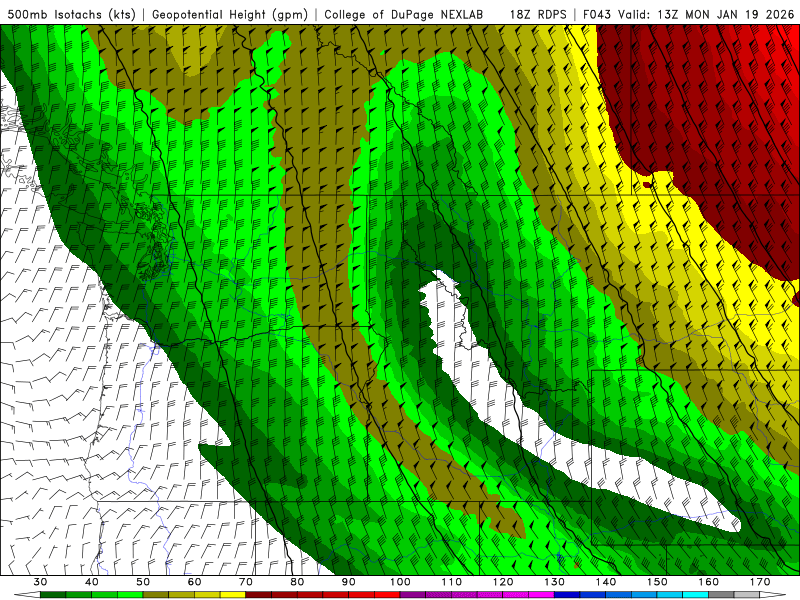
Task: Pick the darkest green swatch just after 30
Action: [x=53, y=595]
